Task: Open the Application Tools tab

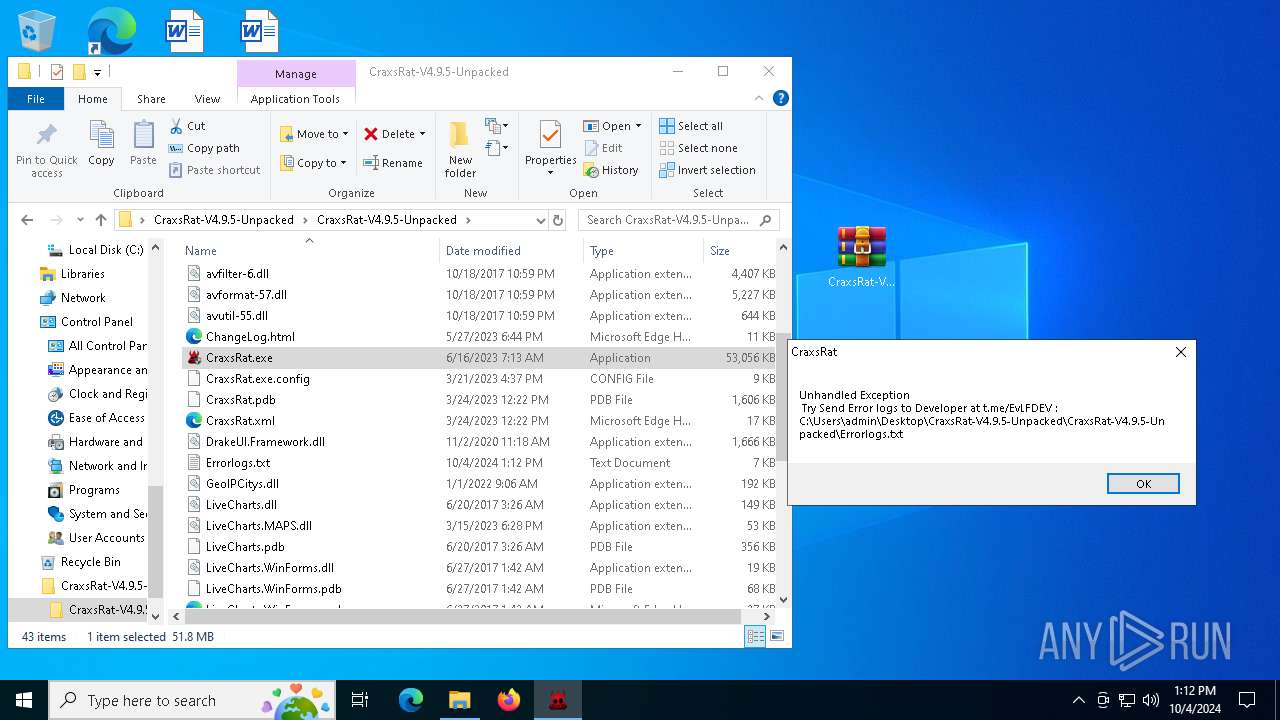Action: (x=295, y=99)
